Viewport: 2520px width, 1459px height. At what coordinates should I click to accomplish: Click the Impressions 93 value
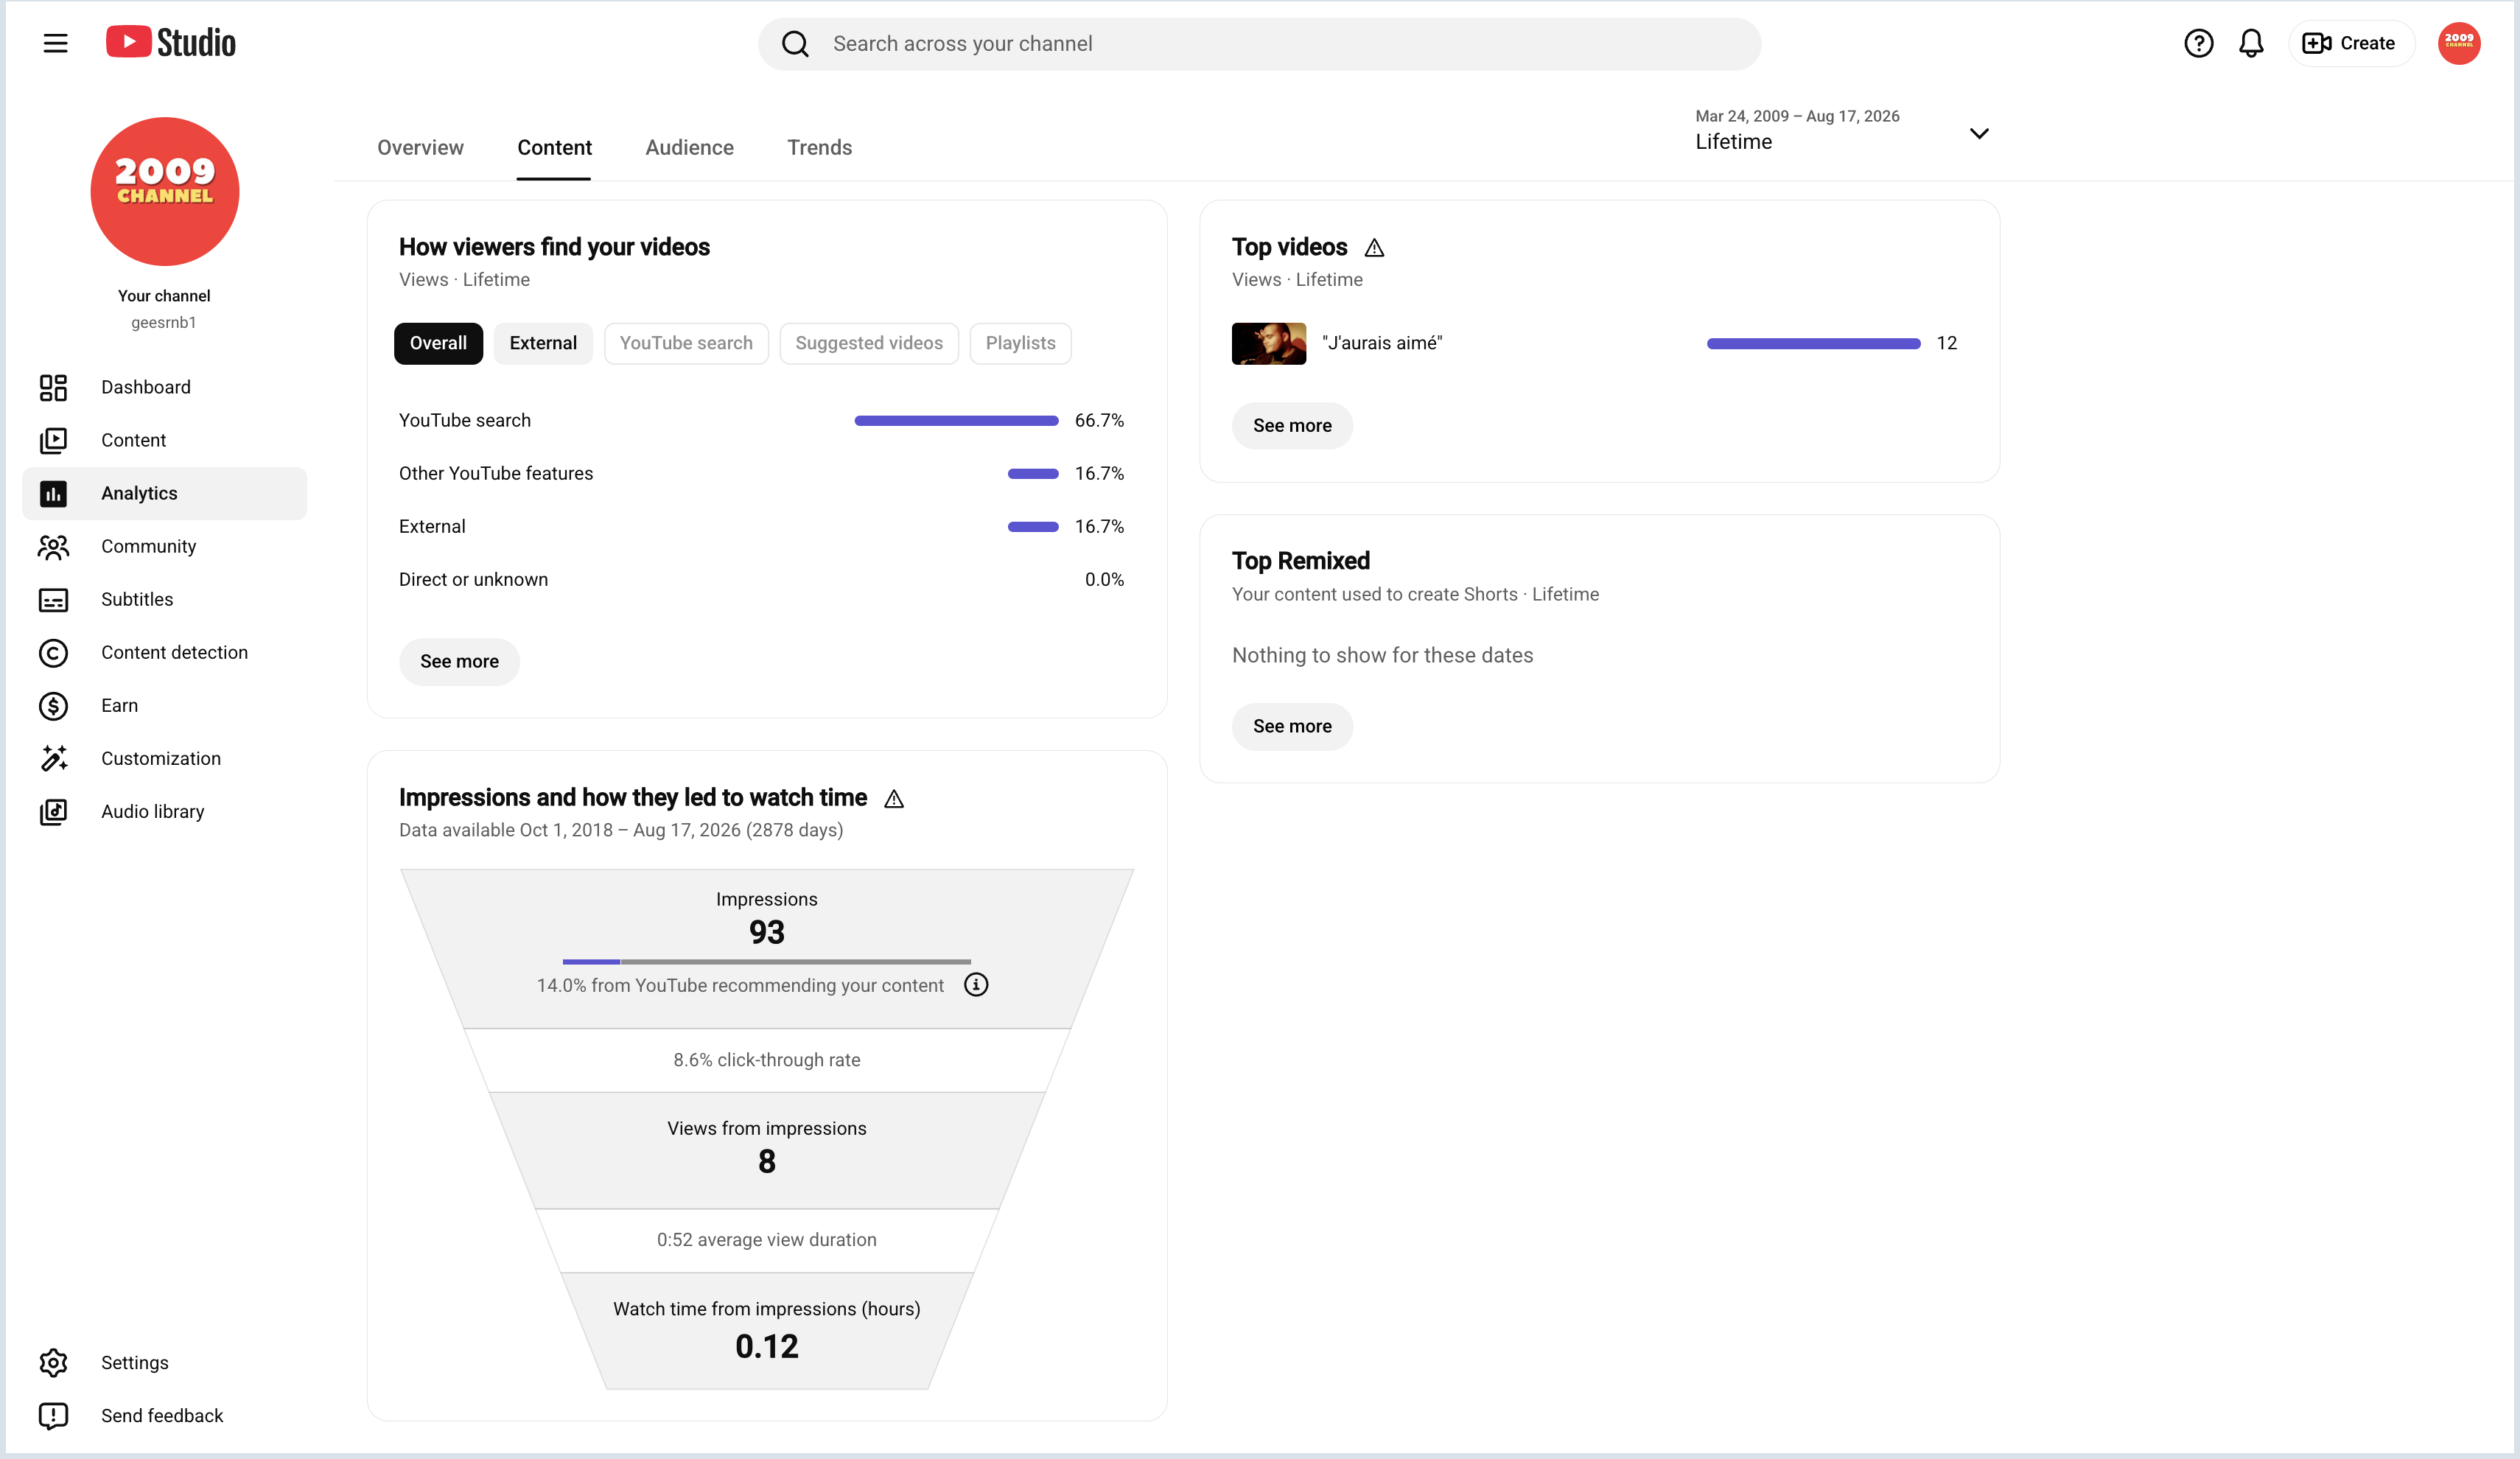click(x=767, y=932)
